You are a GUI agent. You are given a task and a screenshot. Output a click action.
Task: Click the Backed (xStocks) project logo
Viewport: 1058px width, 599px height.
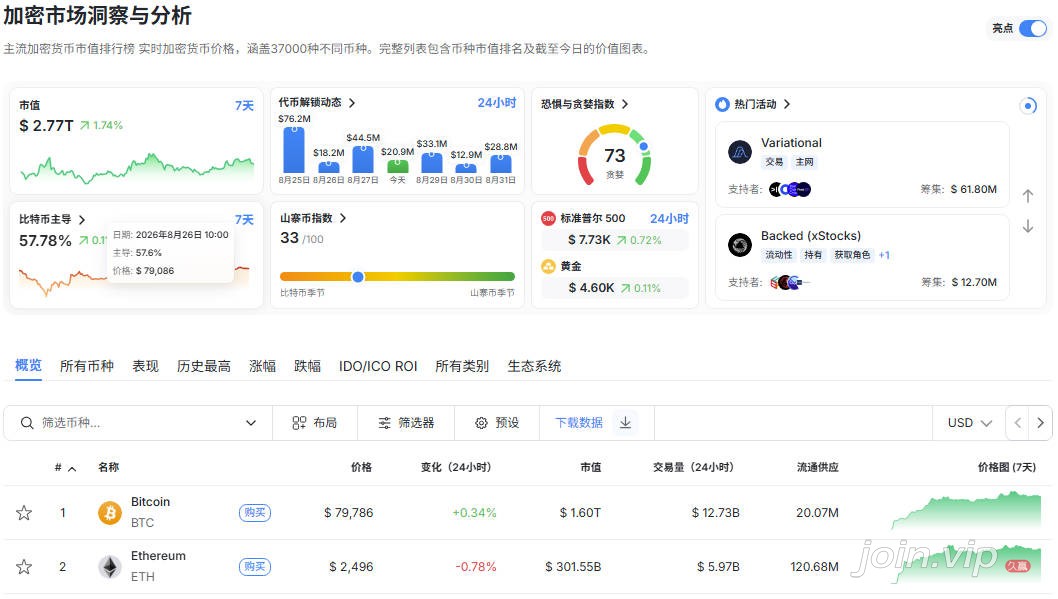coord(740,244)
